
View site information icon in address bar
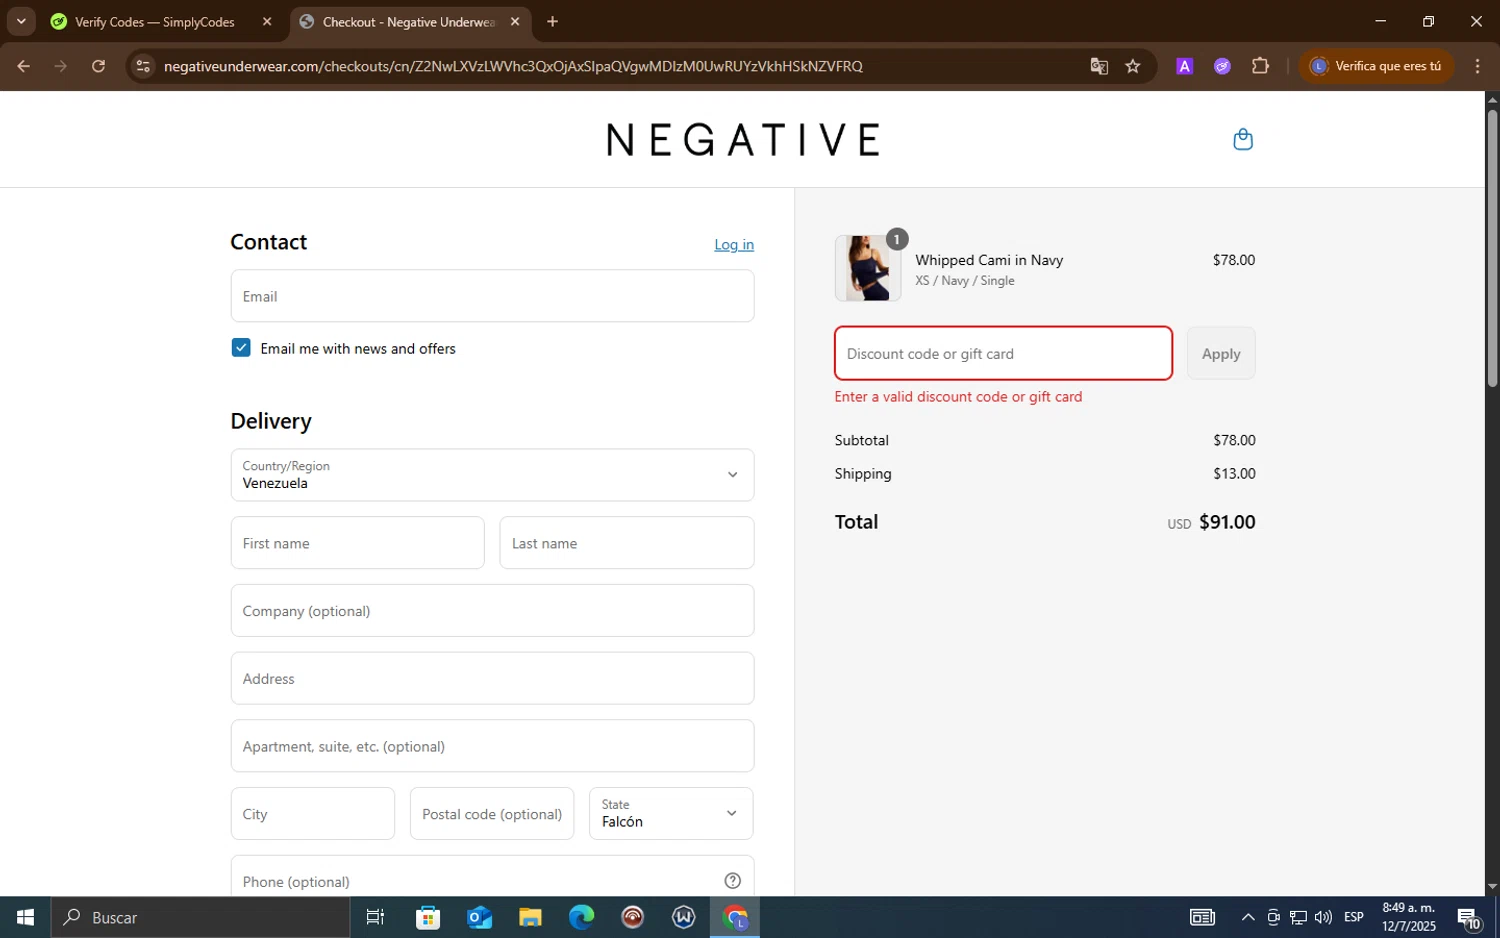[x=143, y=66]
